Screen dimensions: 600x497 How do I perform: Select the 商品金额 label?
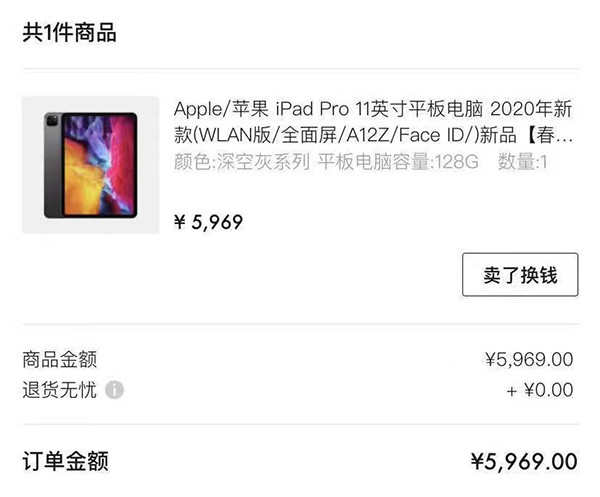coord(60,359)
